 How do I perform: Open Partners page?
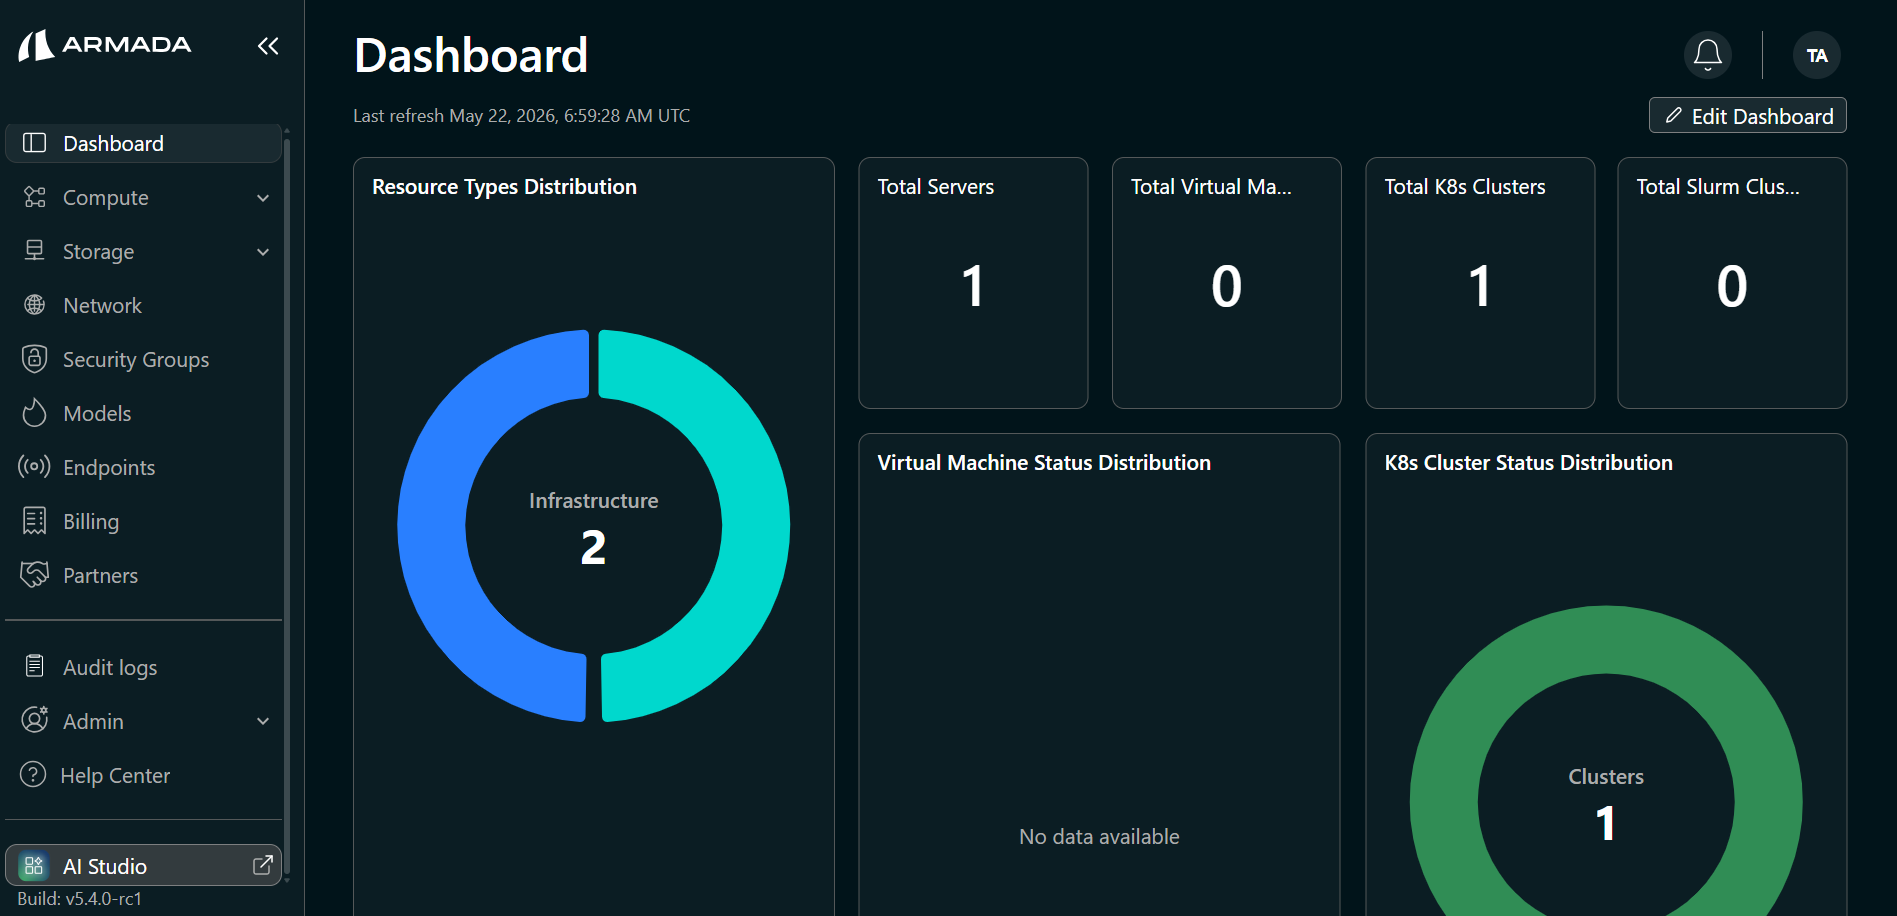click(x=143, y=575)
